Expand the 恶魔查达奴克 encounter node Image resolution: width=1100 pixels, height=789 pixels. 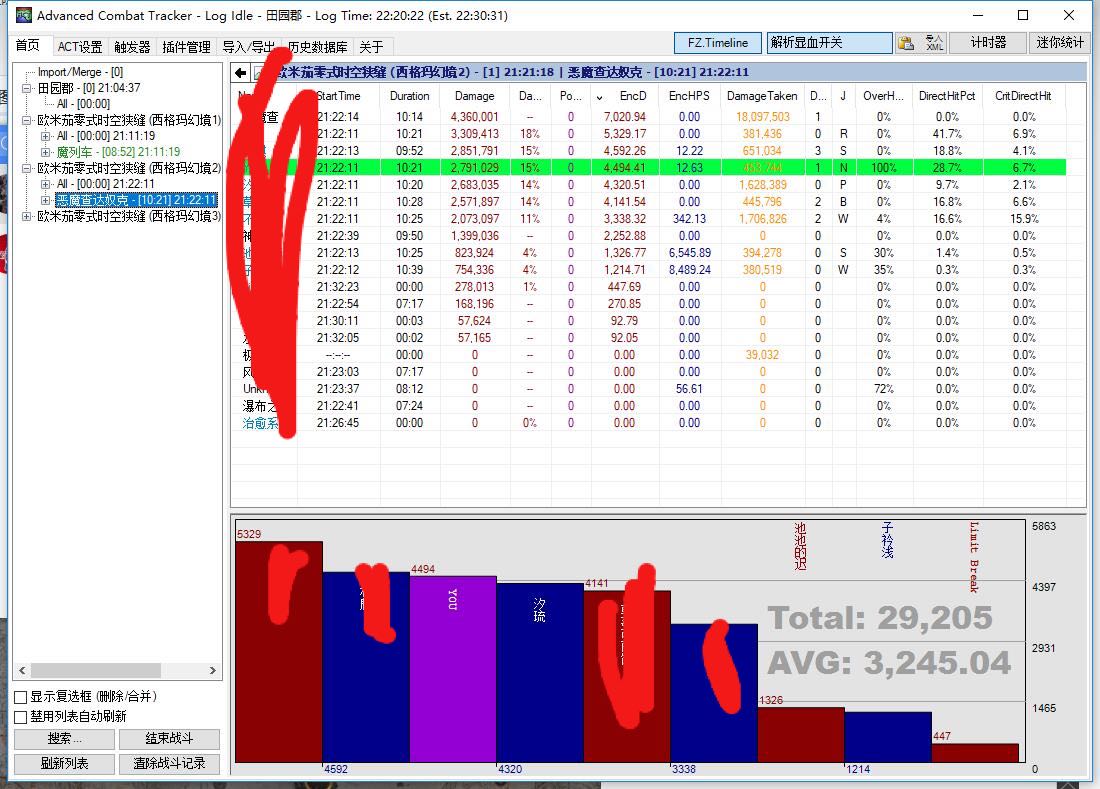tap(46, 201)
